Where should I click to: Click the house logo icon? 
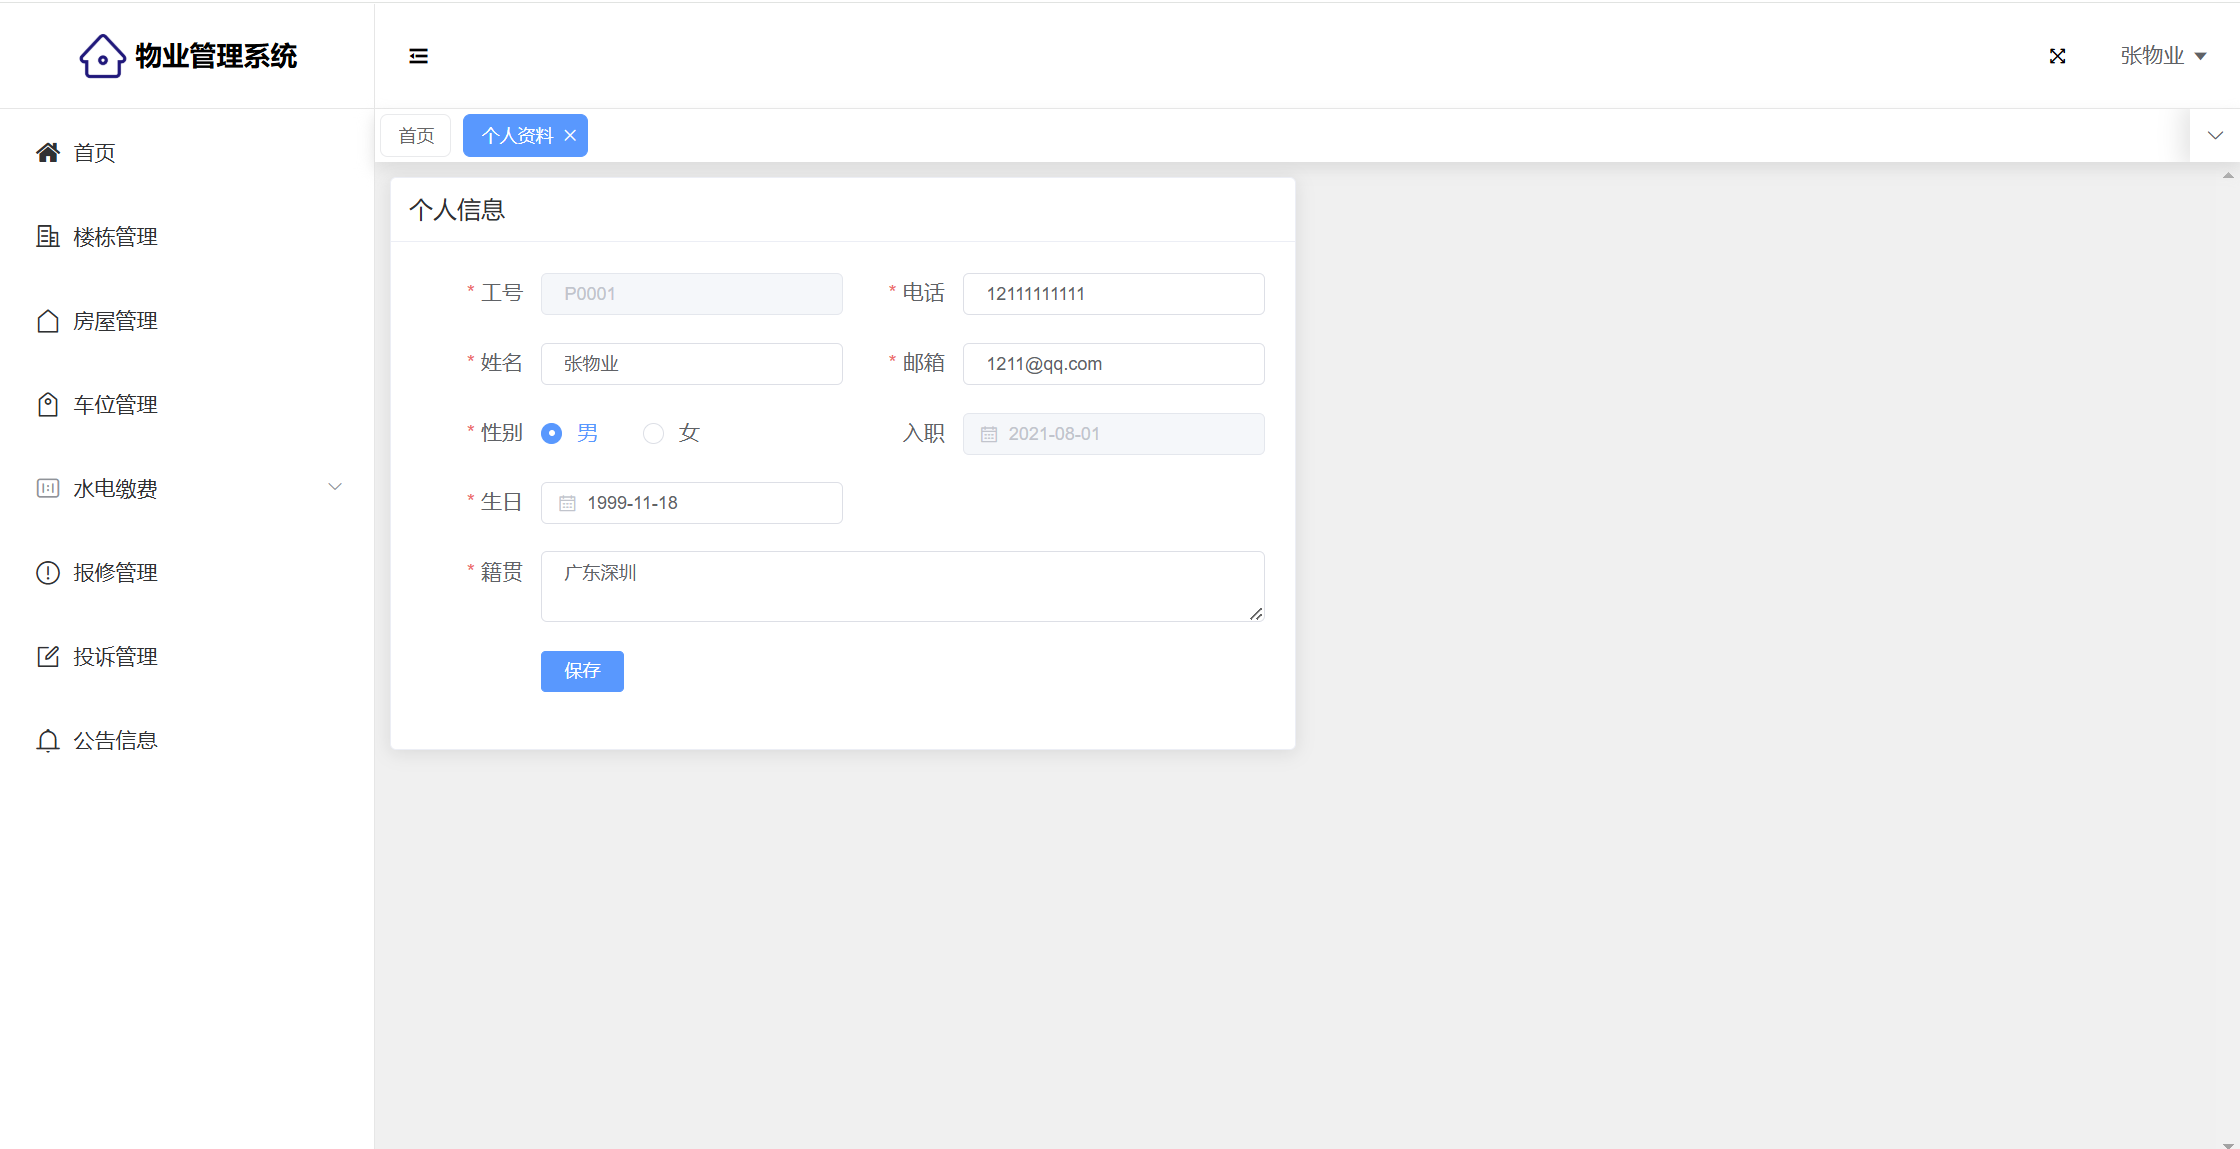tap(102, 56)
